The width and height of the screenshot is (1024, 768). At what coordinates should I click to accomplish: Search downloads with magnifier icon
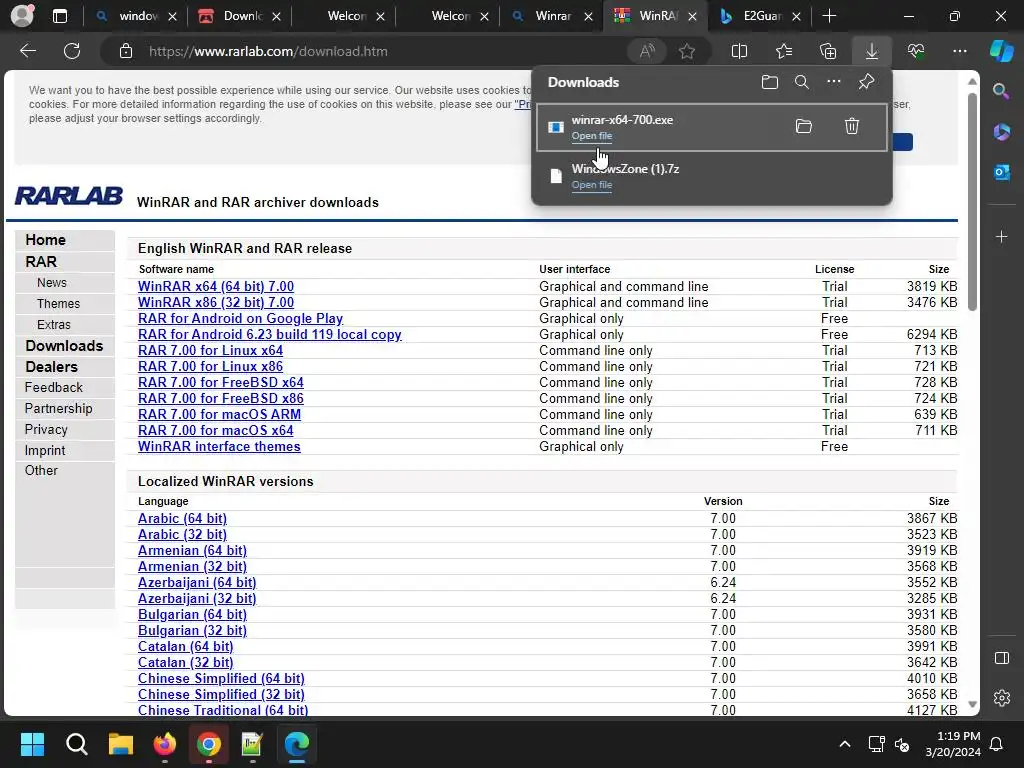pyautogui.click(x=802, y=82)
